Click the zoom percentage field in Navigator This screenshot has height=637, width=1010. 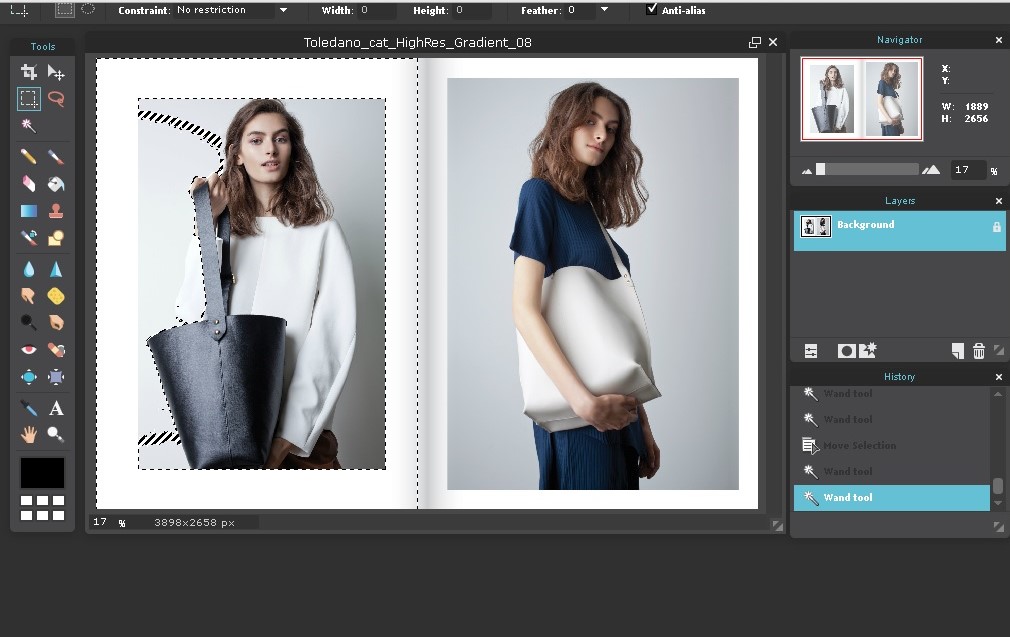967,169
